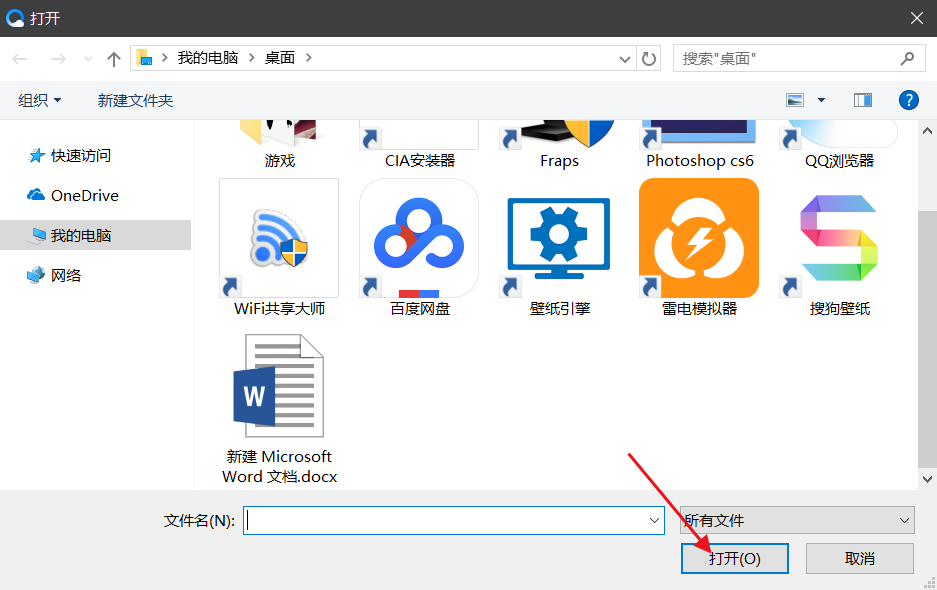The height and width of the screenshot is (590, 937).
Task: Go back with the left arrow
Action: click(20, 59)
